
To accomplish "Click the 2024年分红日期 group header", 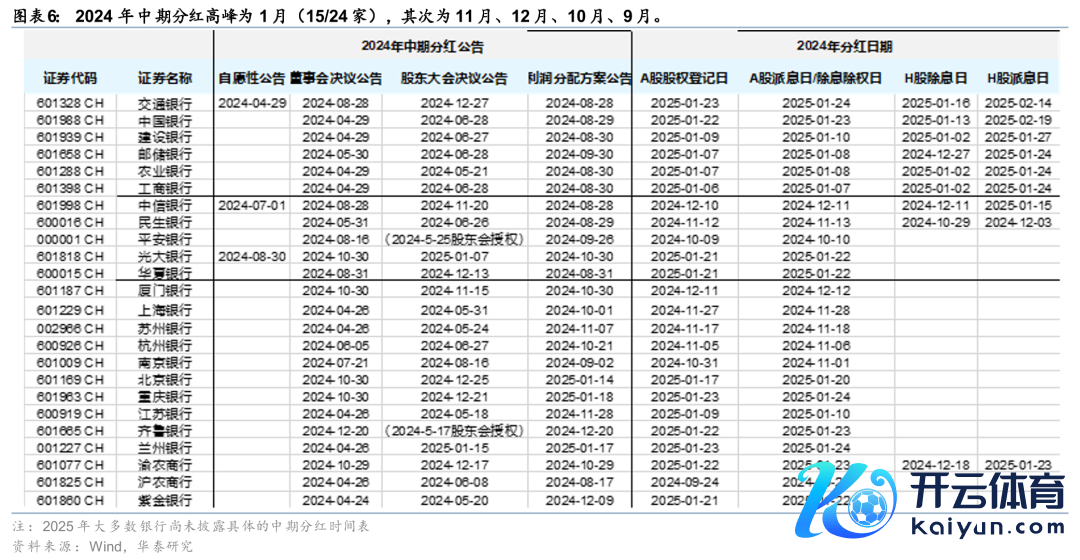I will pyautogui.click(x=845, y=46).
